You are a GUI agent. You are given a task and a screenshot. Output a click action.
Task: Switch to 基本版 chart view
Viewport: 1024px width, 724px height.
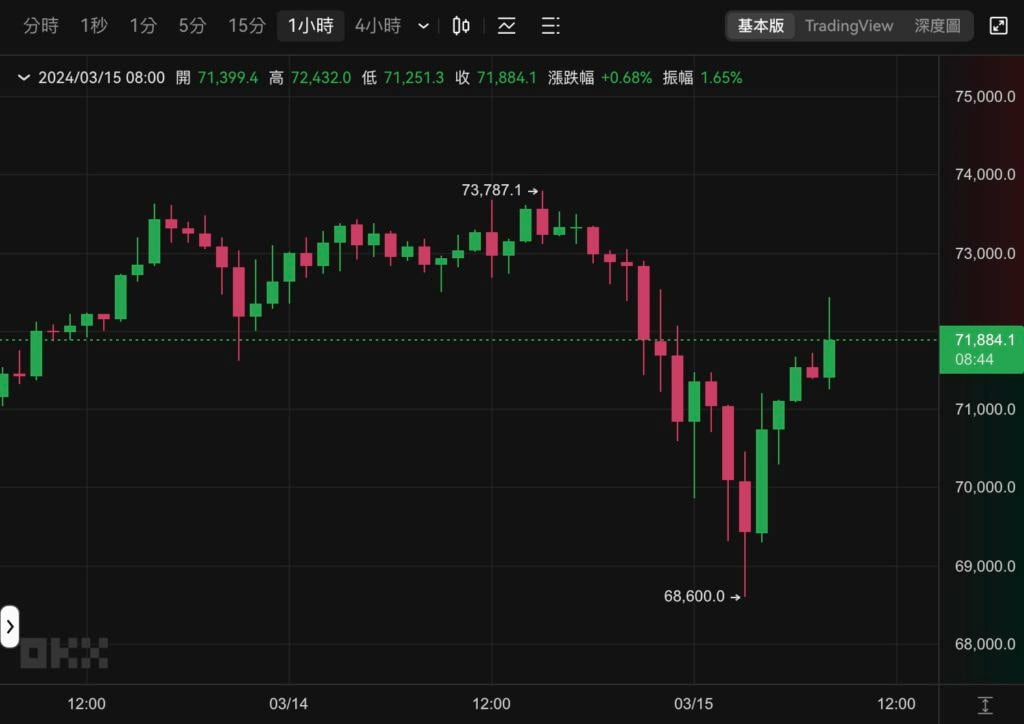pyautogui.click(x=761, y=26)
